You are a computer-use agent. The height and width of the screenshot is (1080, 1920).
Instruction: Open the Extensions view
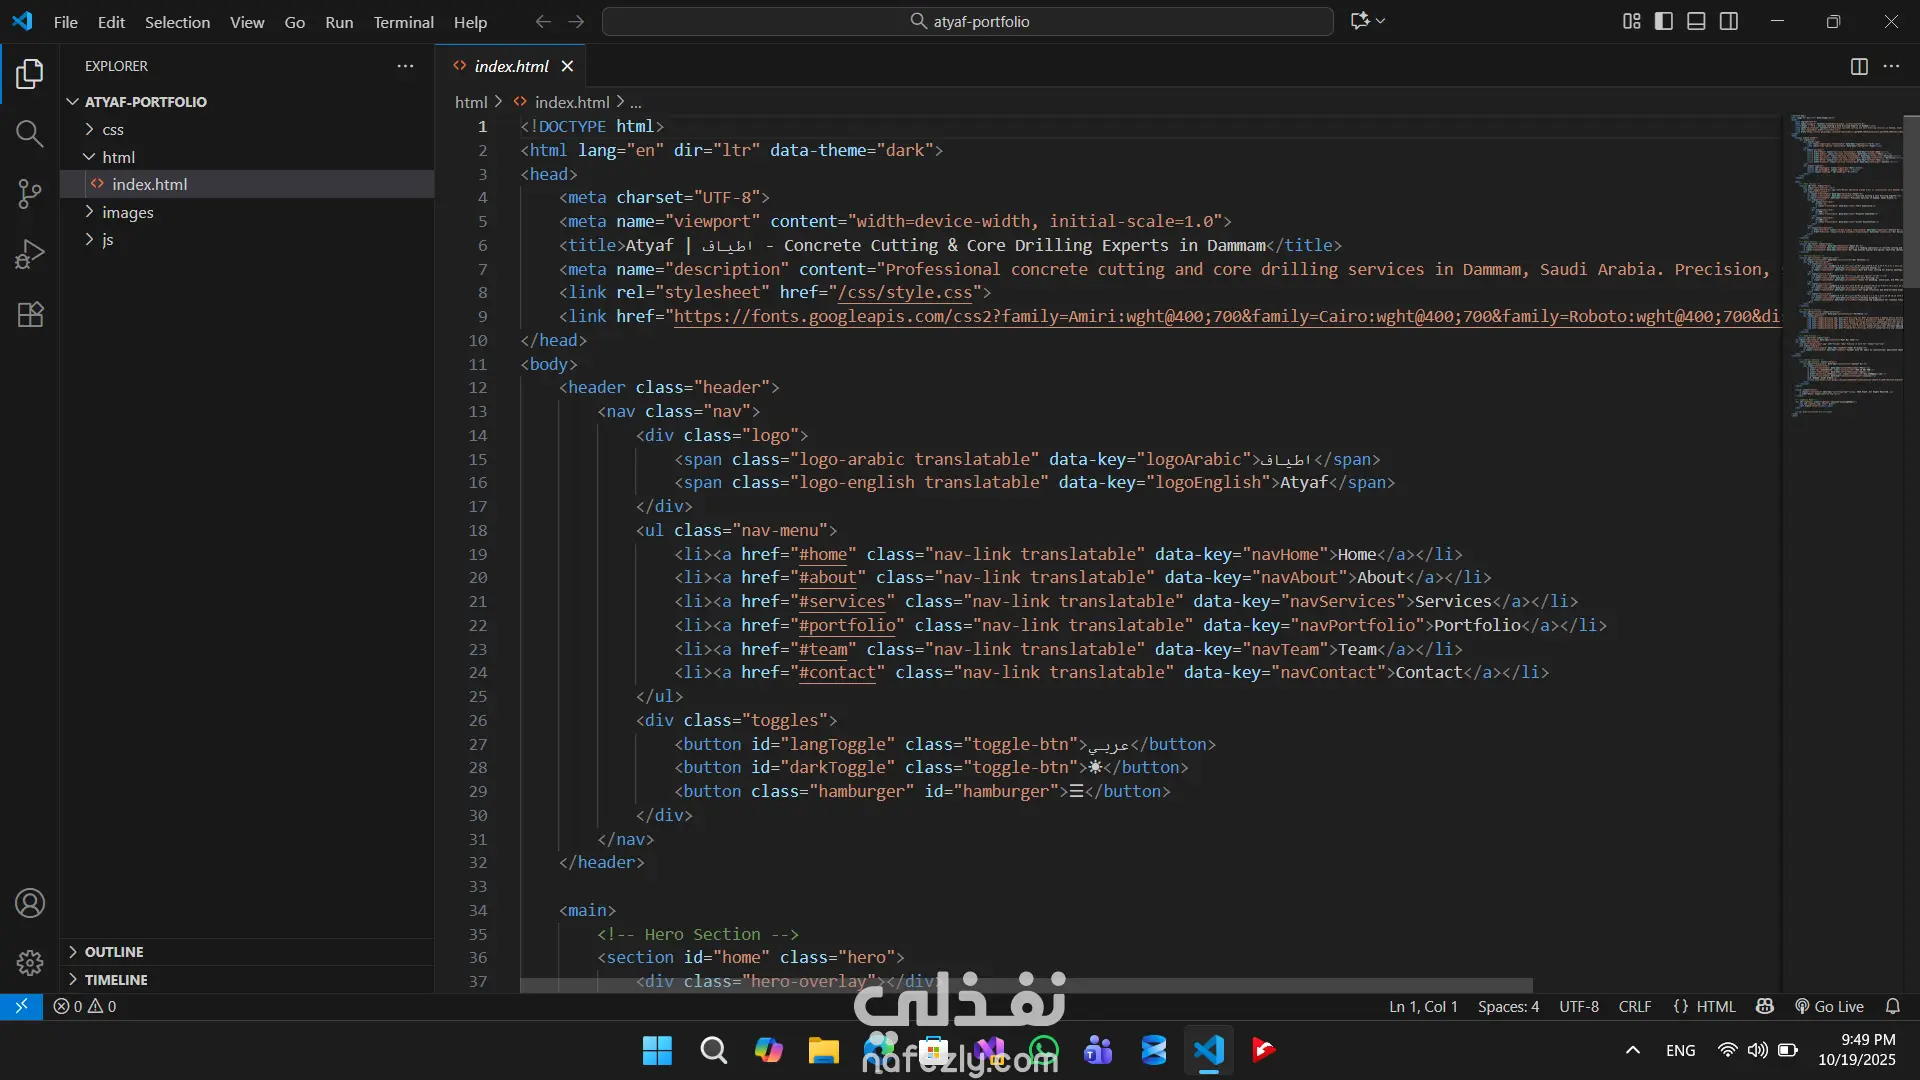coord(30,315)
